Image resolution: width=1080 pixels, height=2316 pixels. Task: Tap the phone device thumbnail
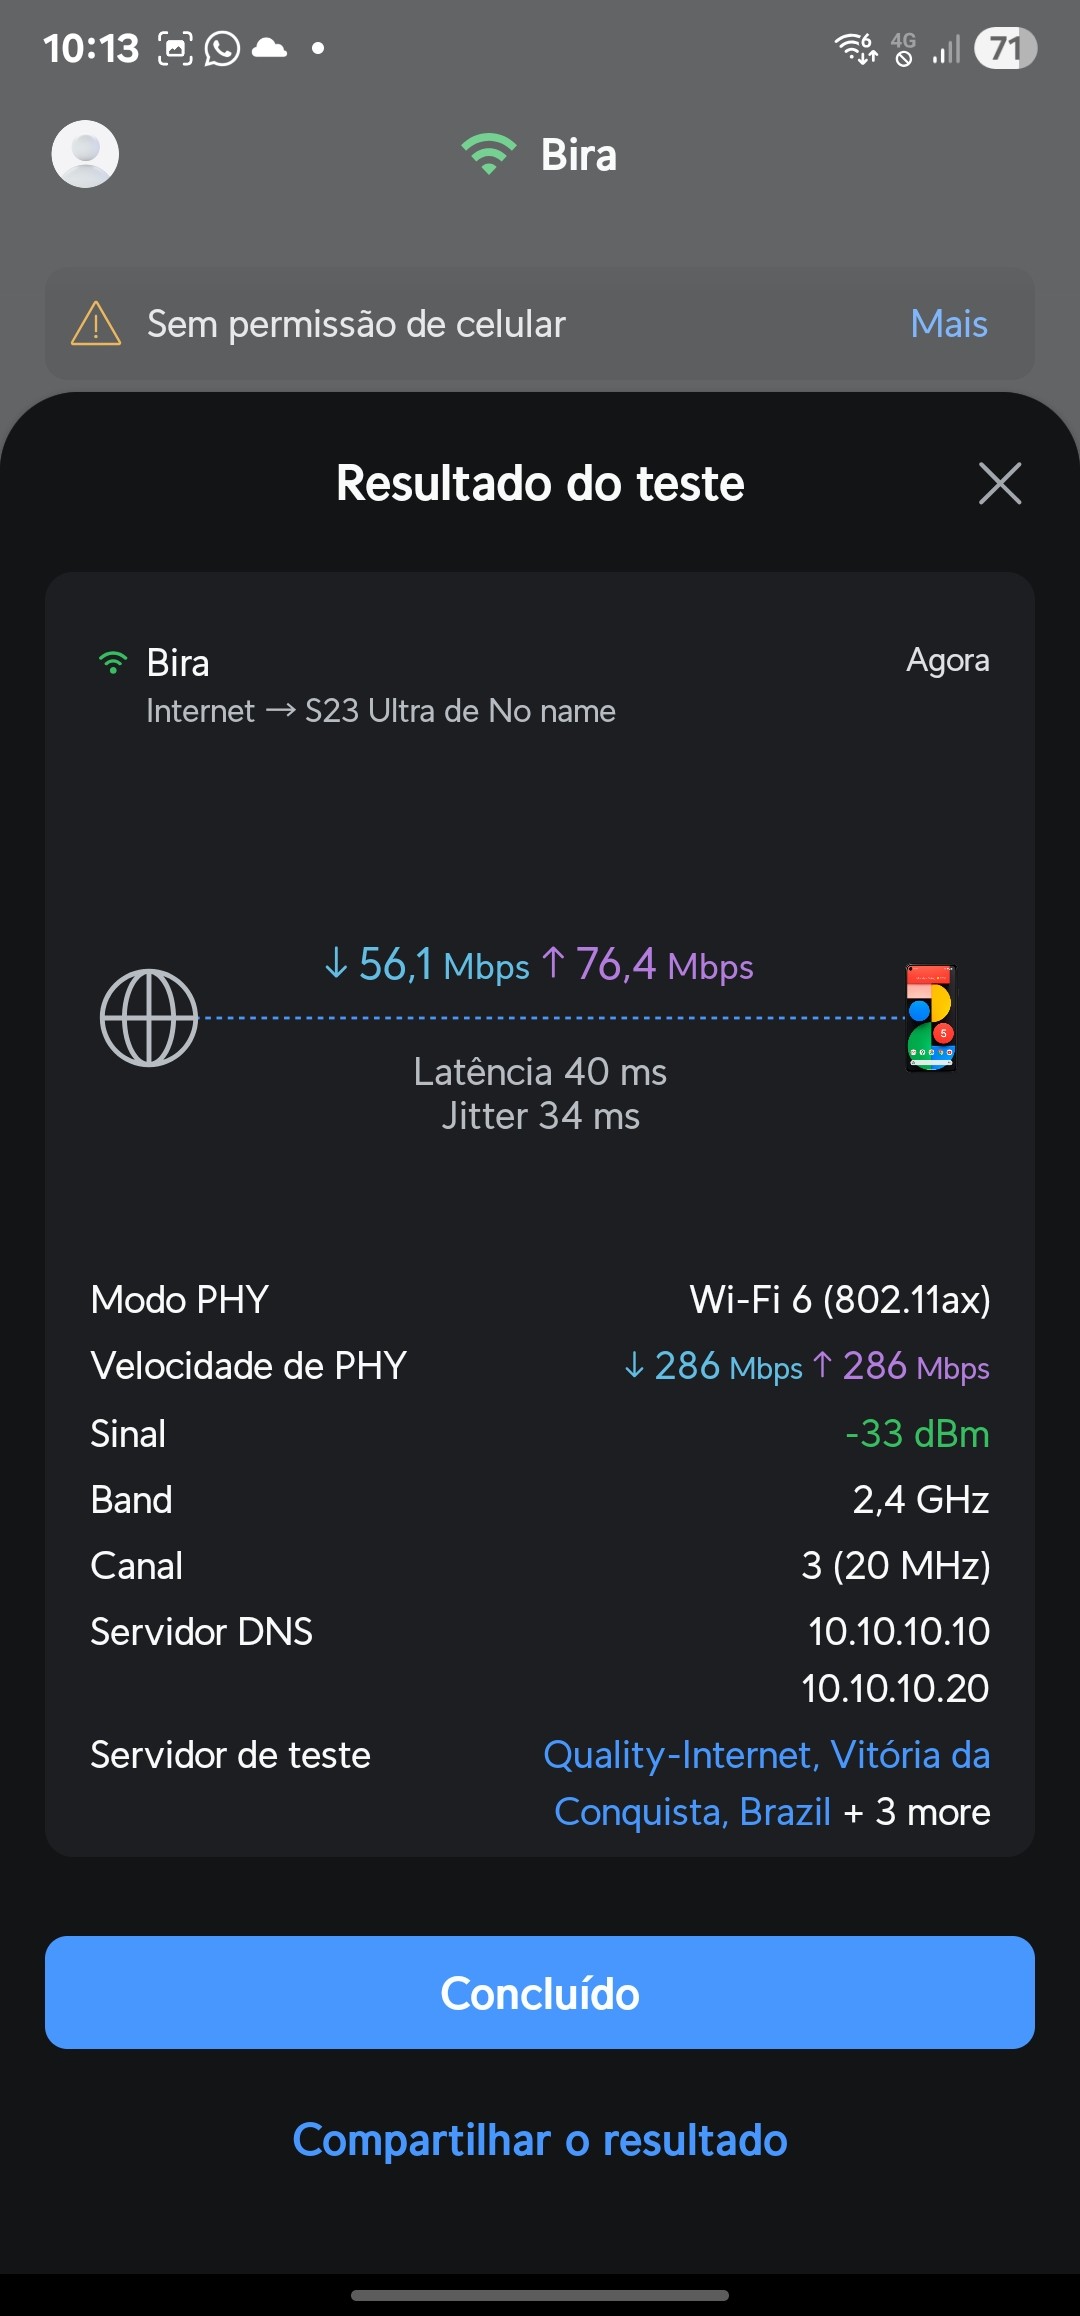(931, 1018)
